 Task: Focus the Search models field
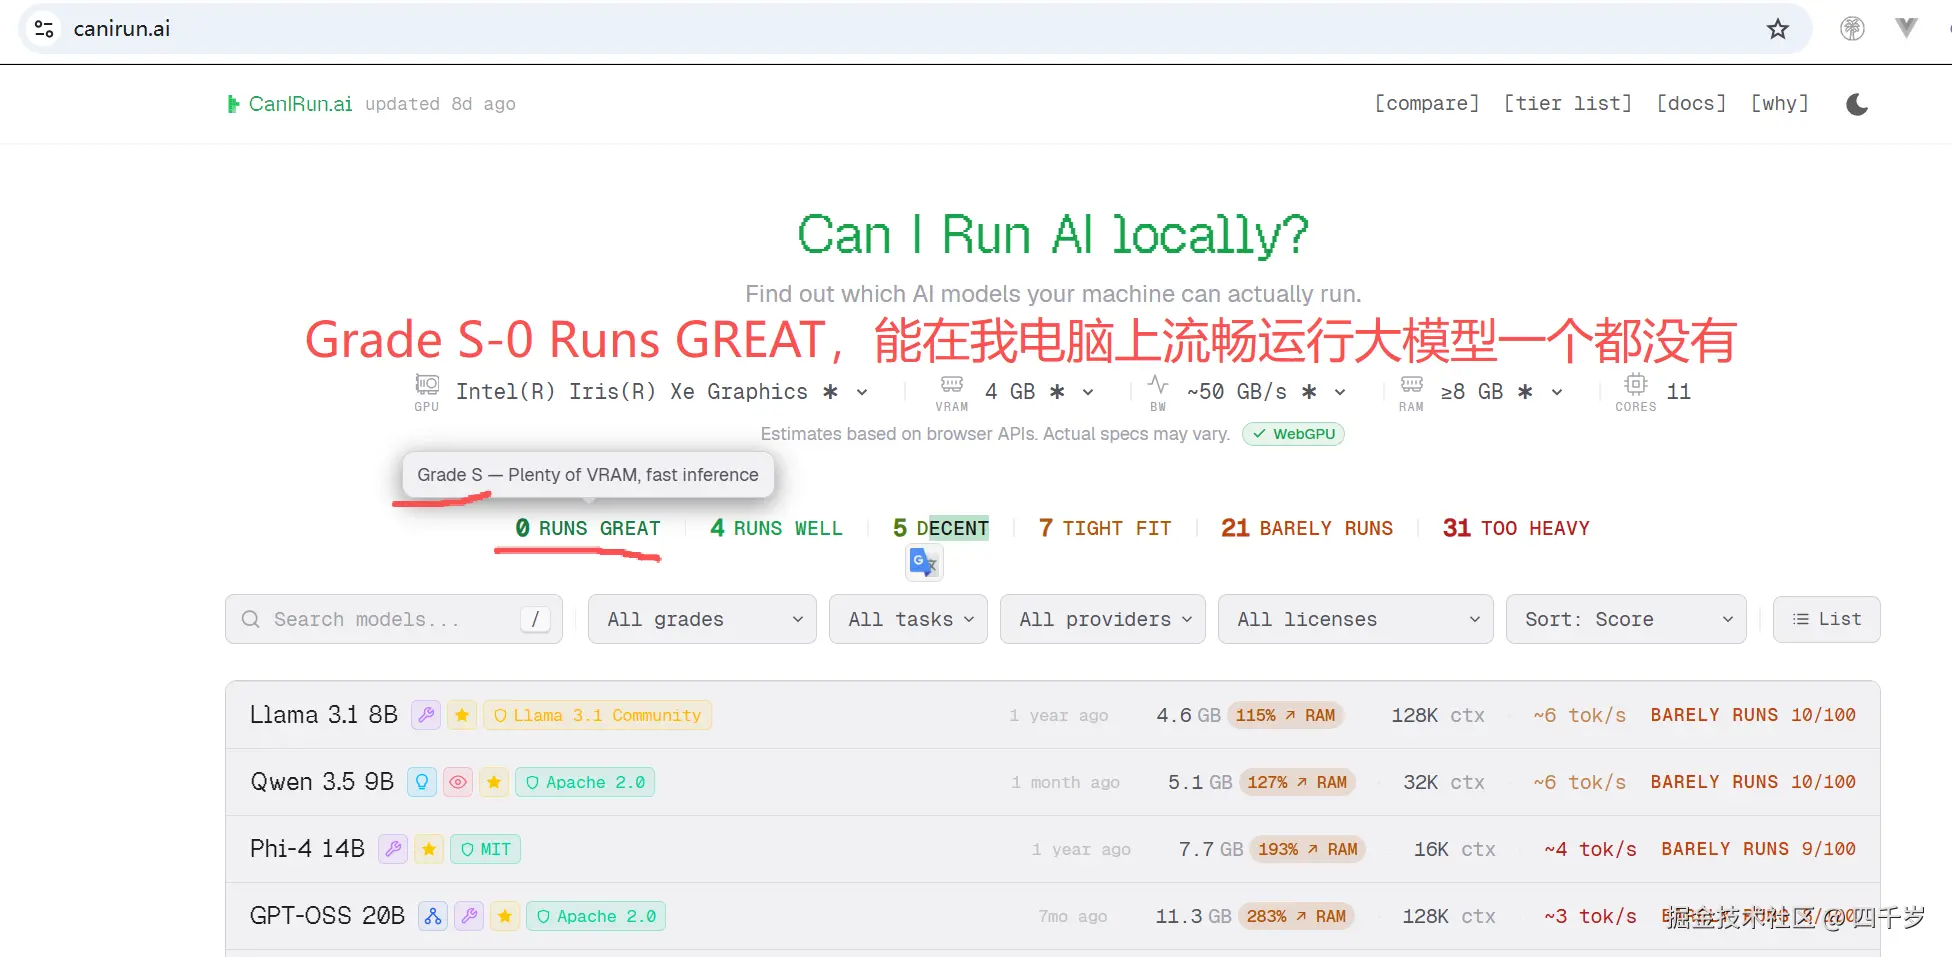(x=394, y=620)
